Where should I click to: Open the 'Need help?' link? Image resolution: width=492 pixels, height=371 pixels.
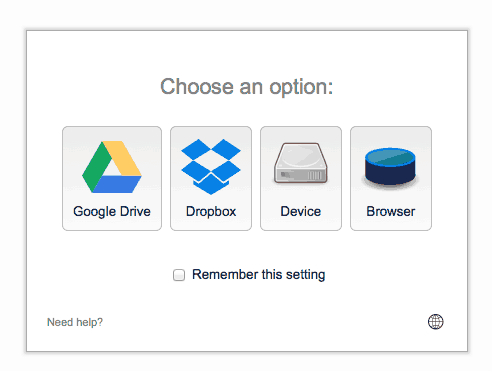click(75, 322)
